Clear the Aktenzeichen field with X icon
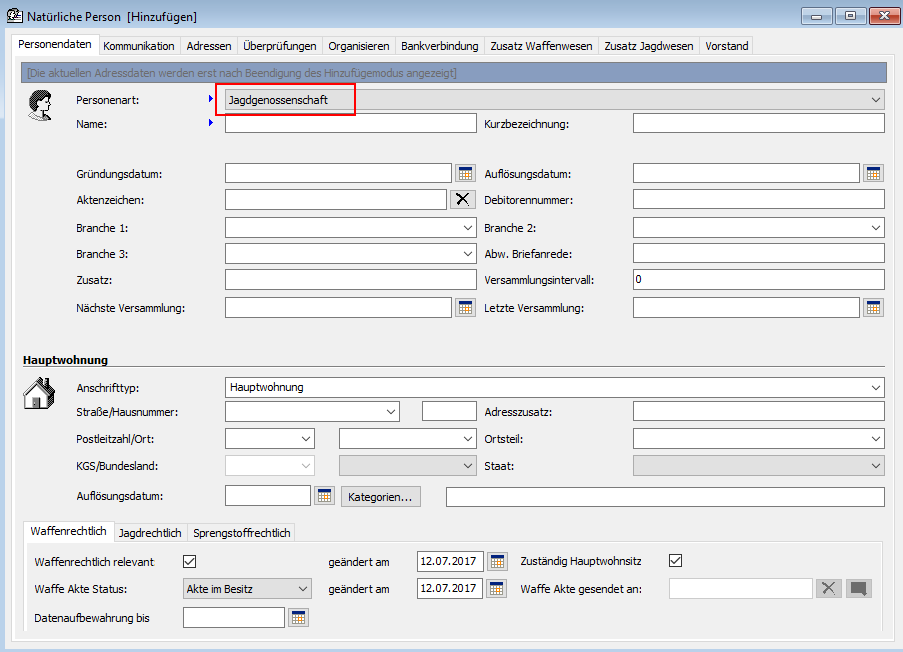This screenshot has height=652, width=903. pos(462,199)
